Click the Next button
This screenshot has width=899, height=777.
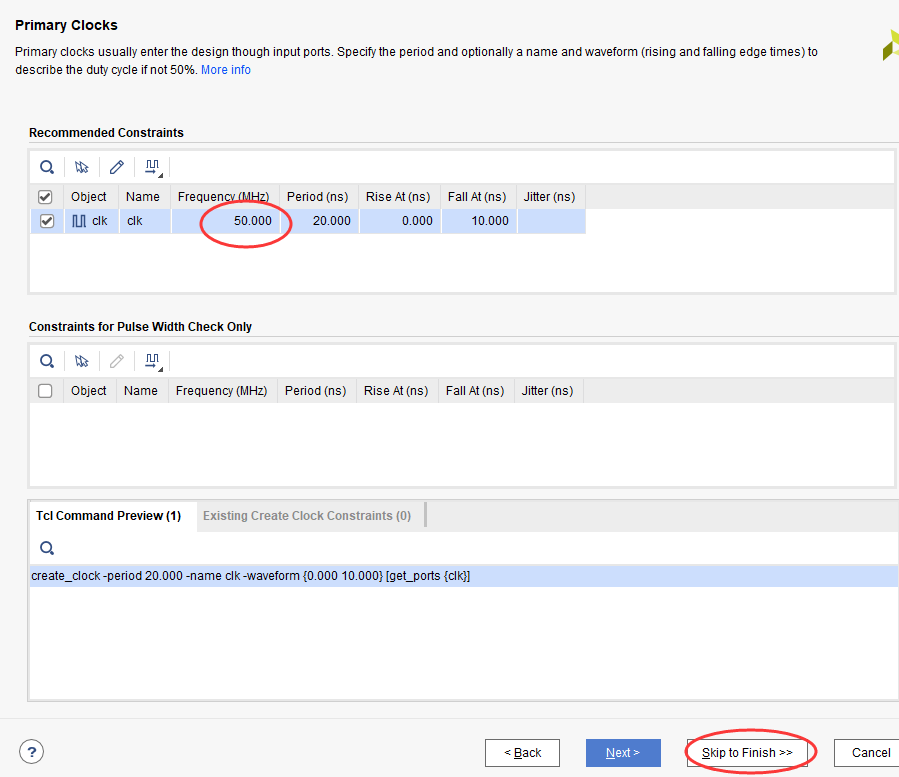(x=623, y=753)
